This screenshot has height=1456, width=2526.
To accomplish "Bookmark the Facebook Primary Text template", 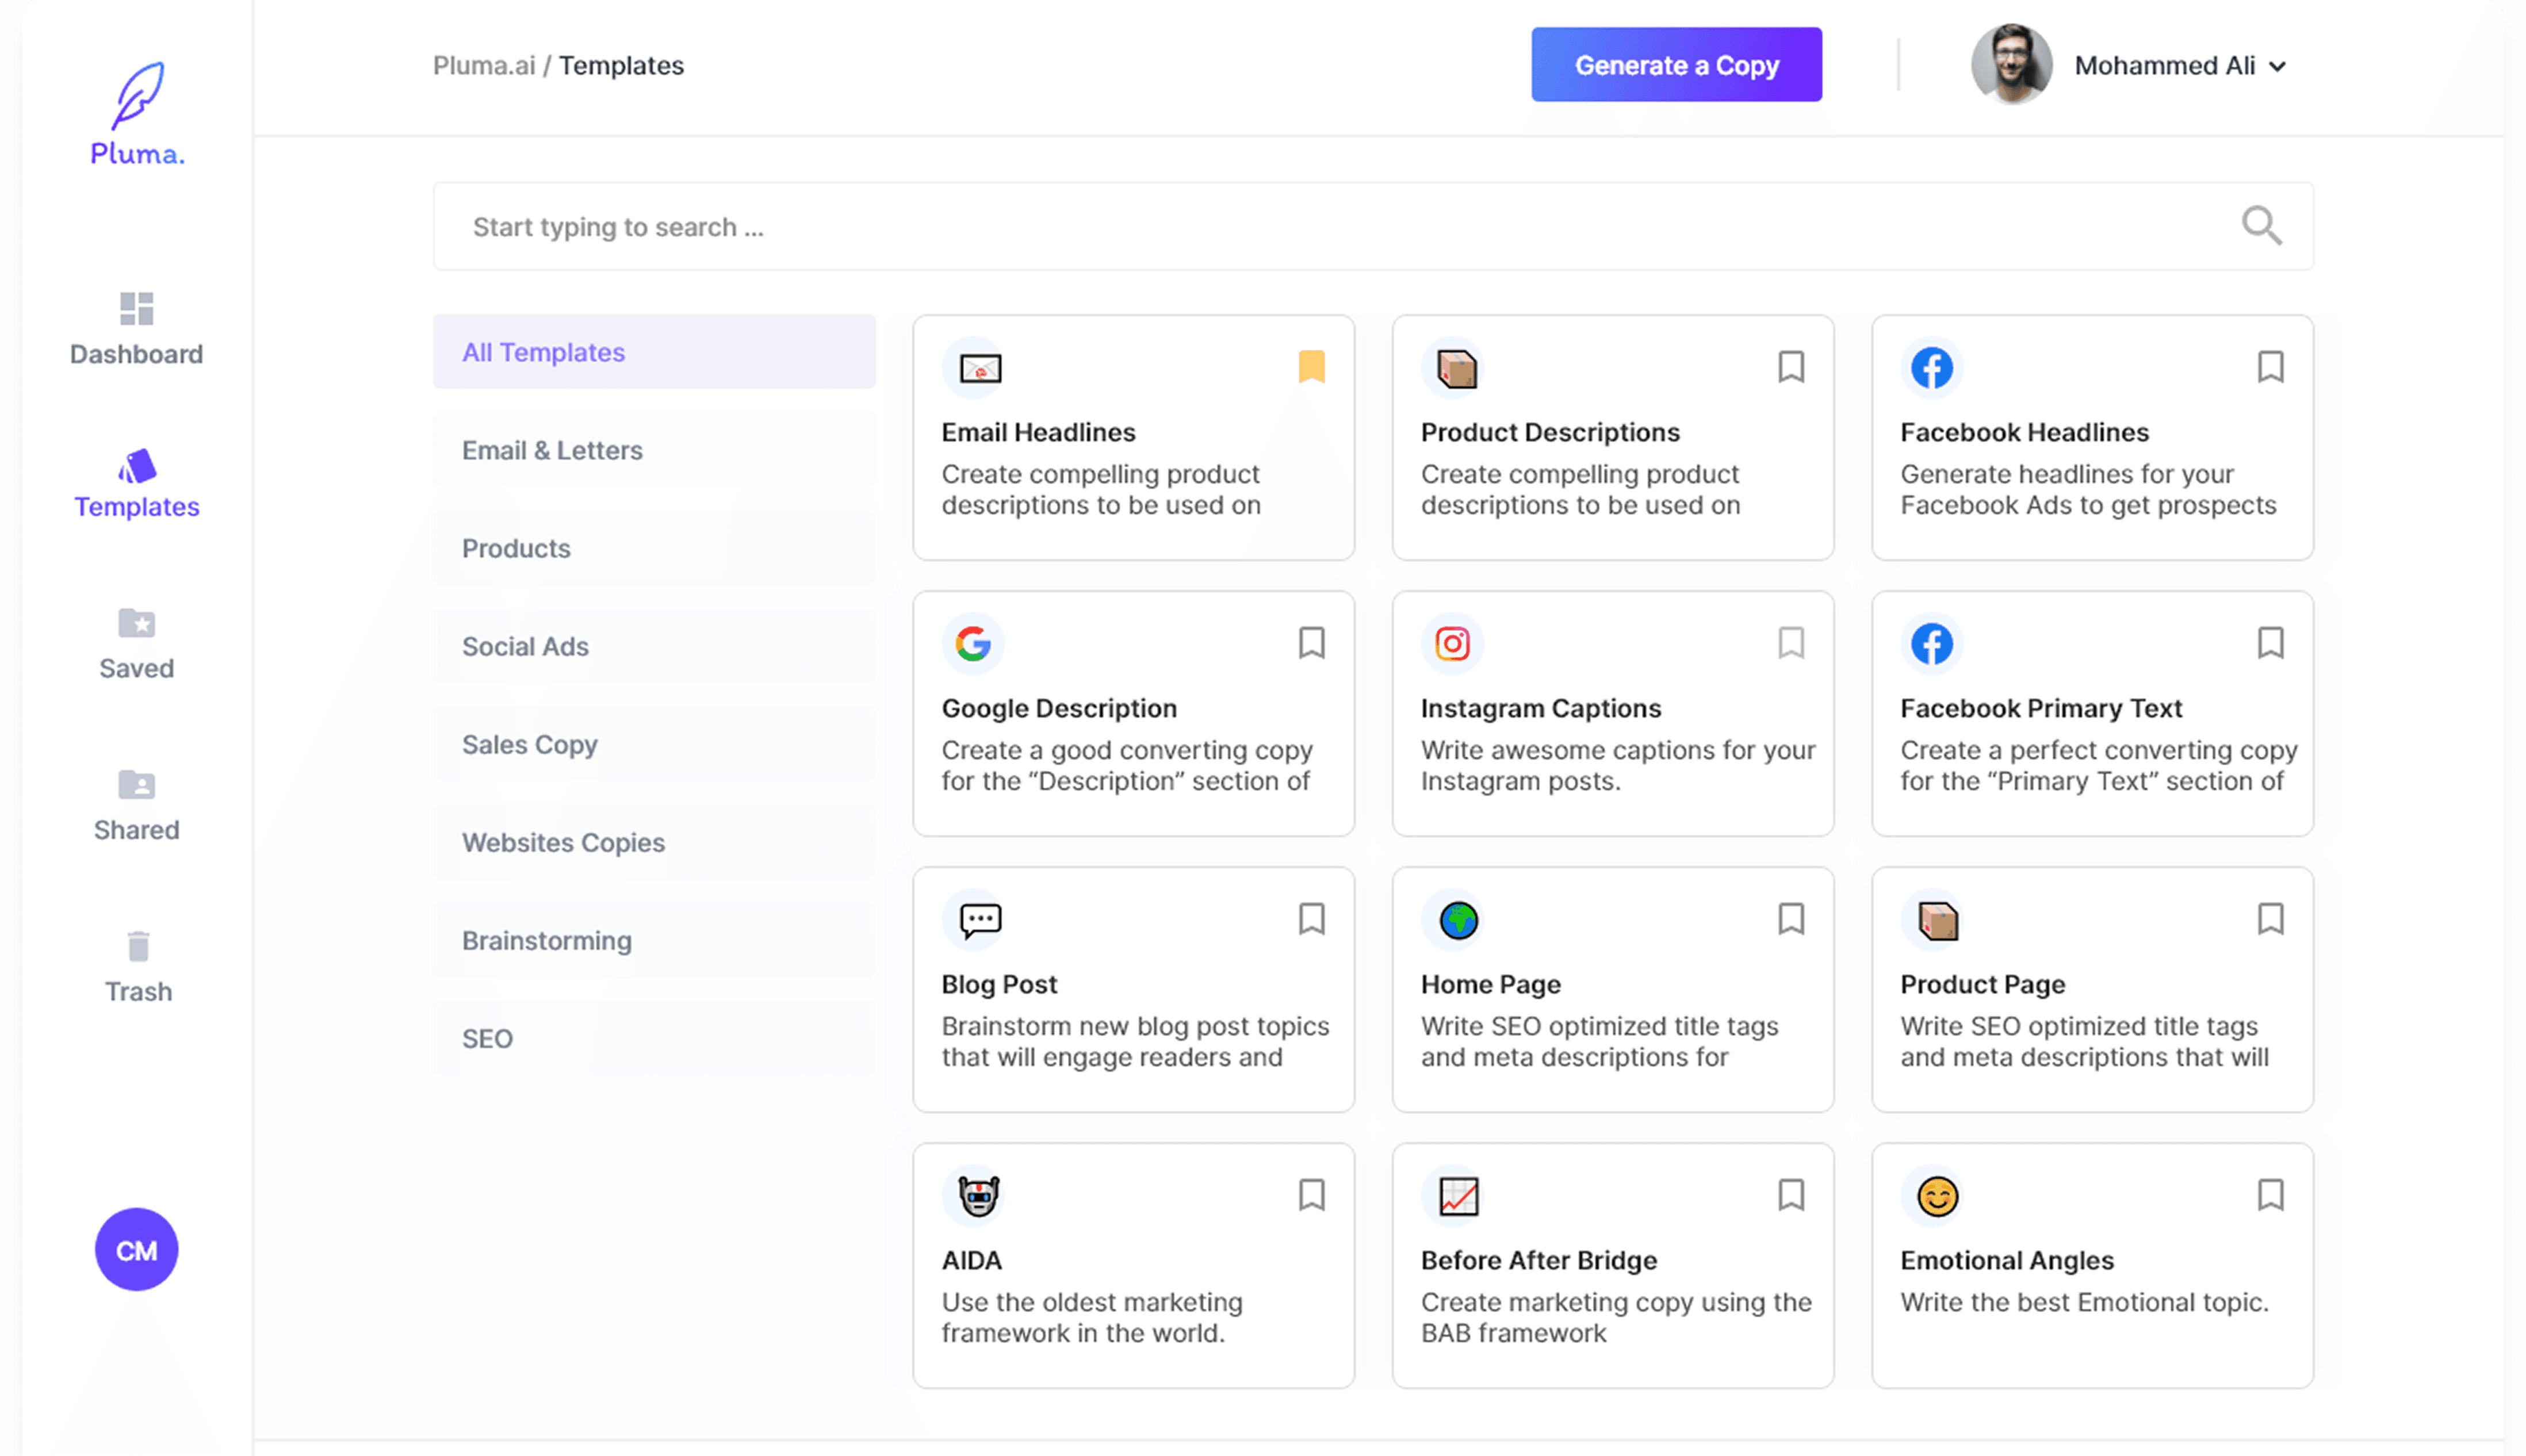I will pyautogui.click(x=2270, y=643).
